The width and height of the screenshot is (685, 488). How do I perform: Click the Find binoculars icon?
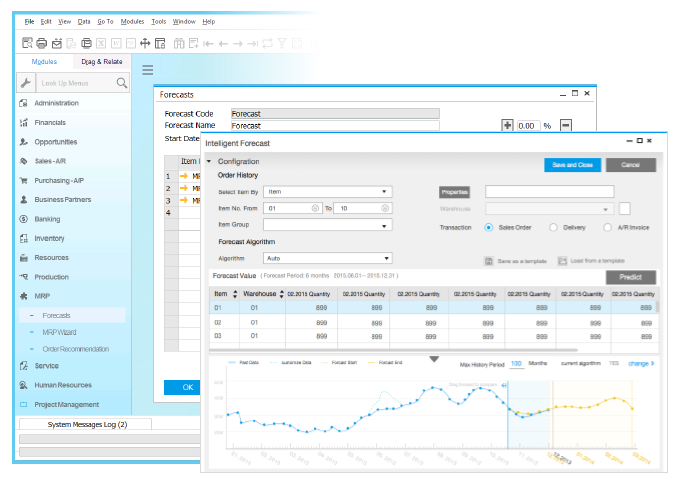click(179, 43)
